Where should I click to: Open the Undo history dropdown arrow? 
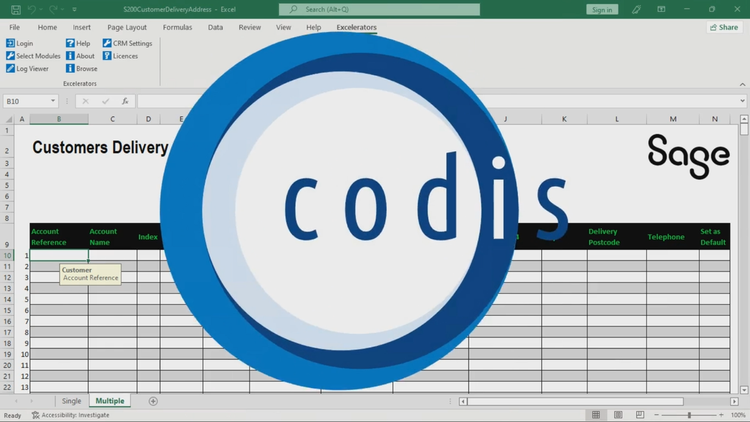(x=41, y=9)
